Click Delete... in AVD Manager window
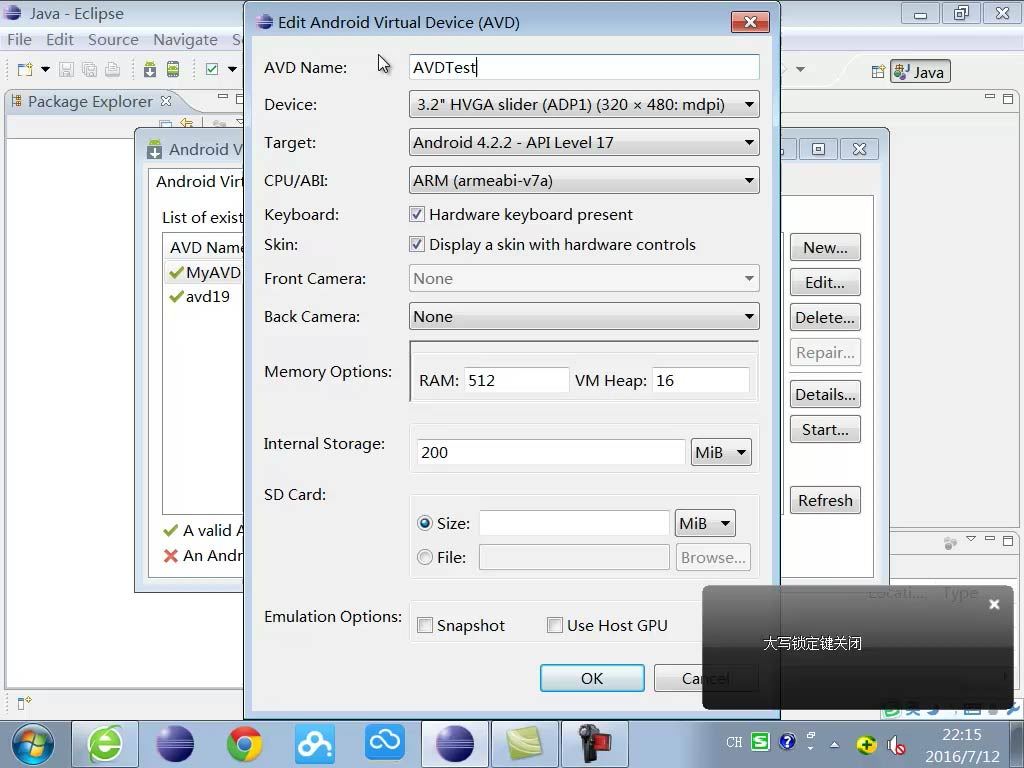The image size is (1024, 768). click(x=825, y=317)
